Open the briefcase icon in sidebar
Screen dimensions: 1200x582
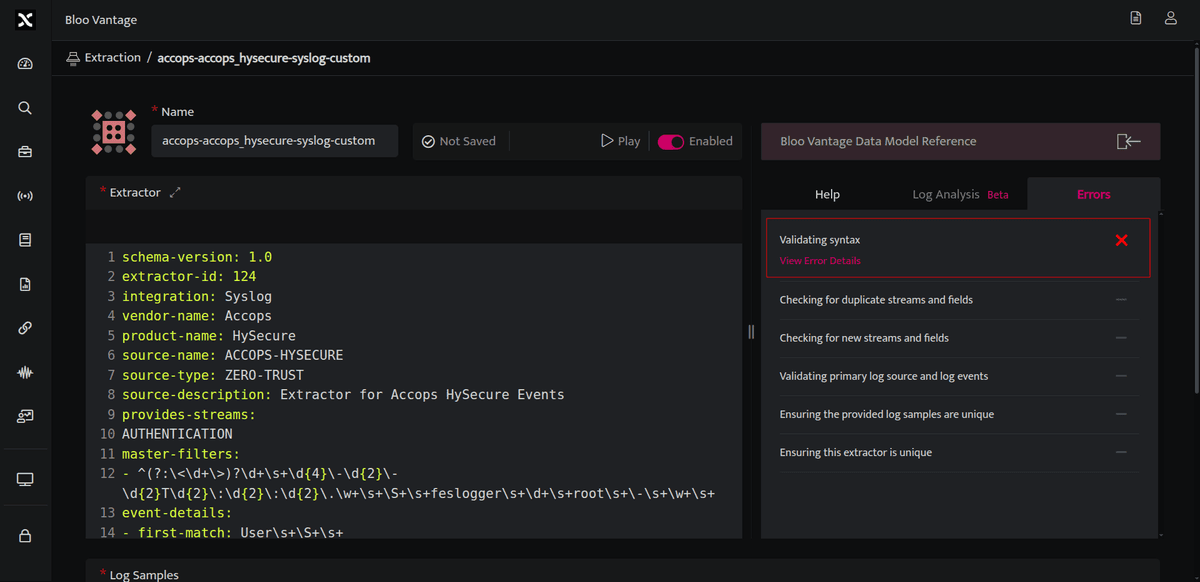coord(26,152)
